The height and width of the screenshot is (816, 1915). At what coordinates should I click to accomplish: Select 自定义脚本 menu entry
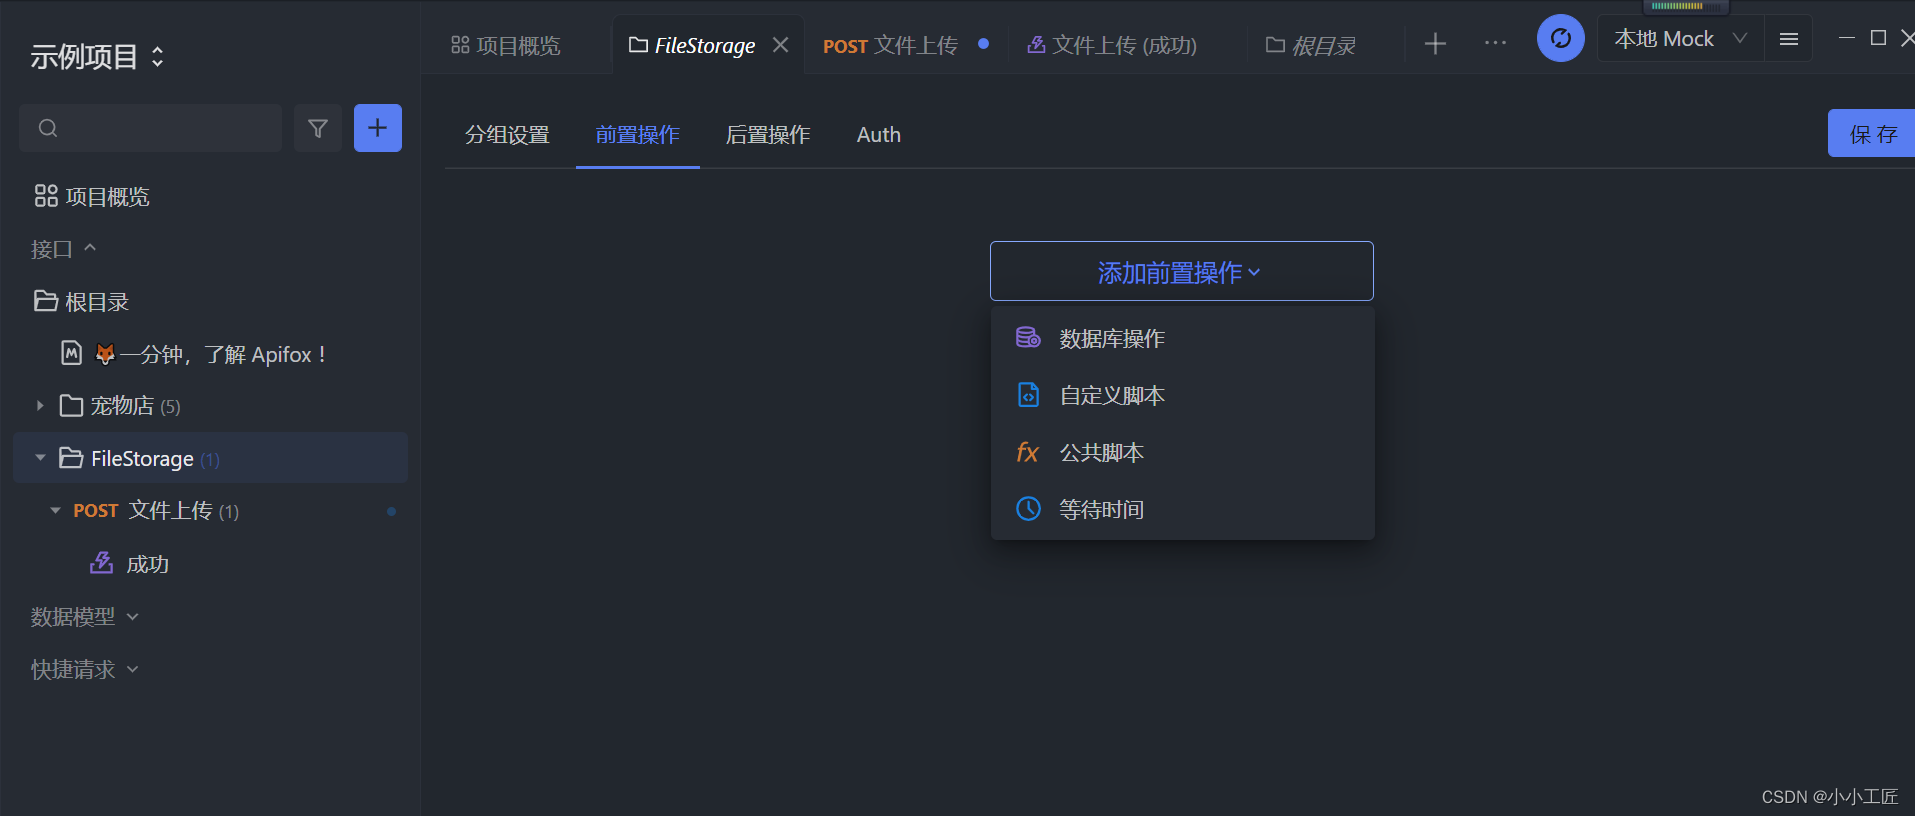coord(1182,395)
